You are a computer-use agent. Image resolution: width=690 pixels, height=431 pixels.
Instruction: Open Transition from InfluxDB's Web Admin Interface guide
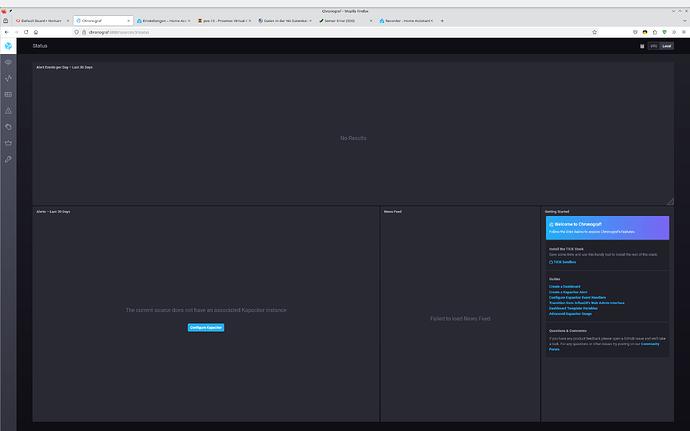tap(587, 303)
